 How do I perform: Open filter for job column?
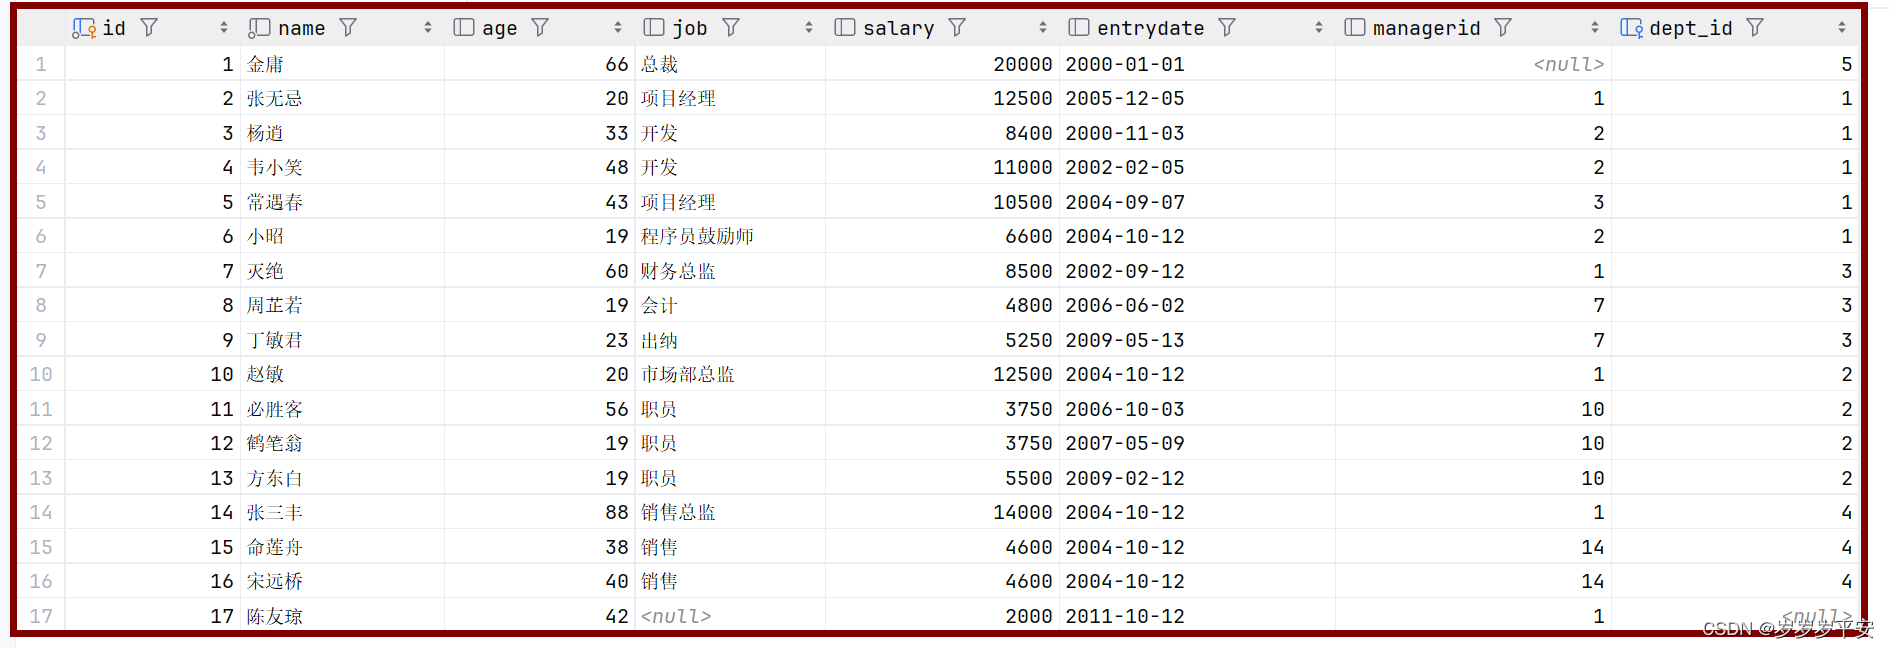[x=731, y=28]
